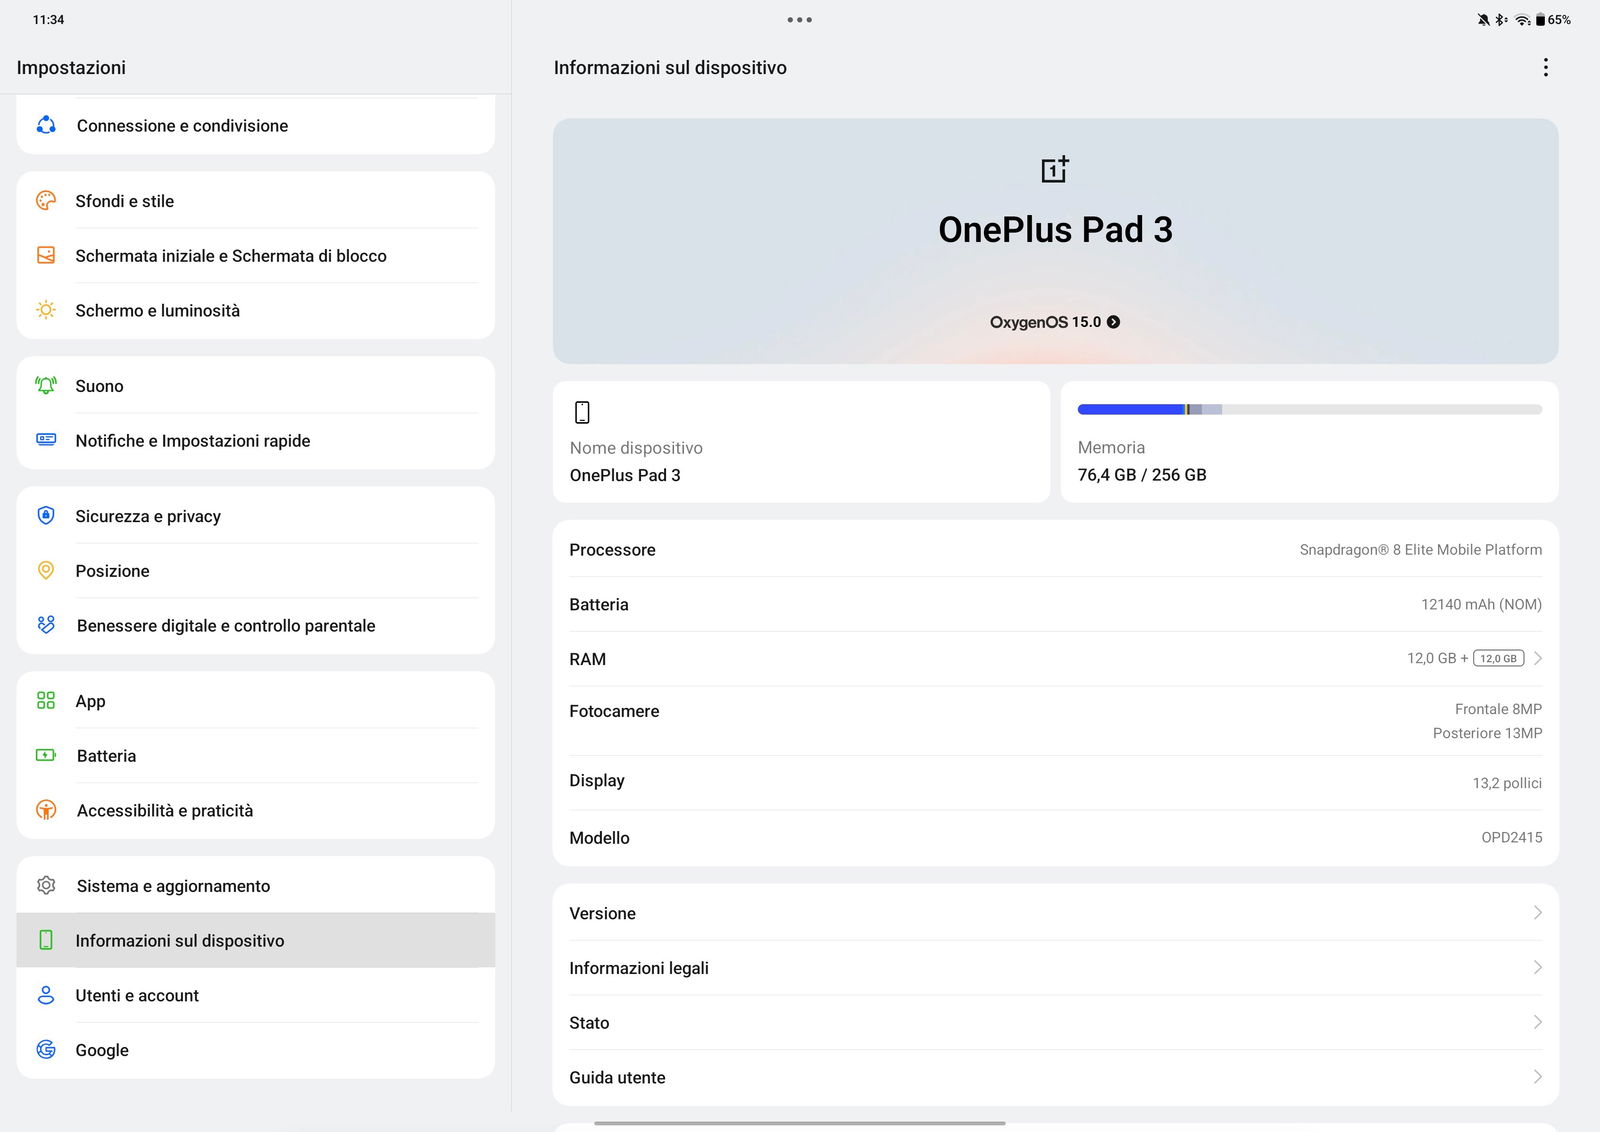This screenshot has height=1132, width=1600.
Task: Click the Notifiche e Impostazioni rapide icon
Action: 46,439
